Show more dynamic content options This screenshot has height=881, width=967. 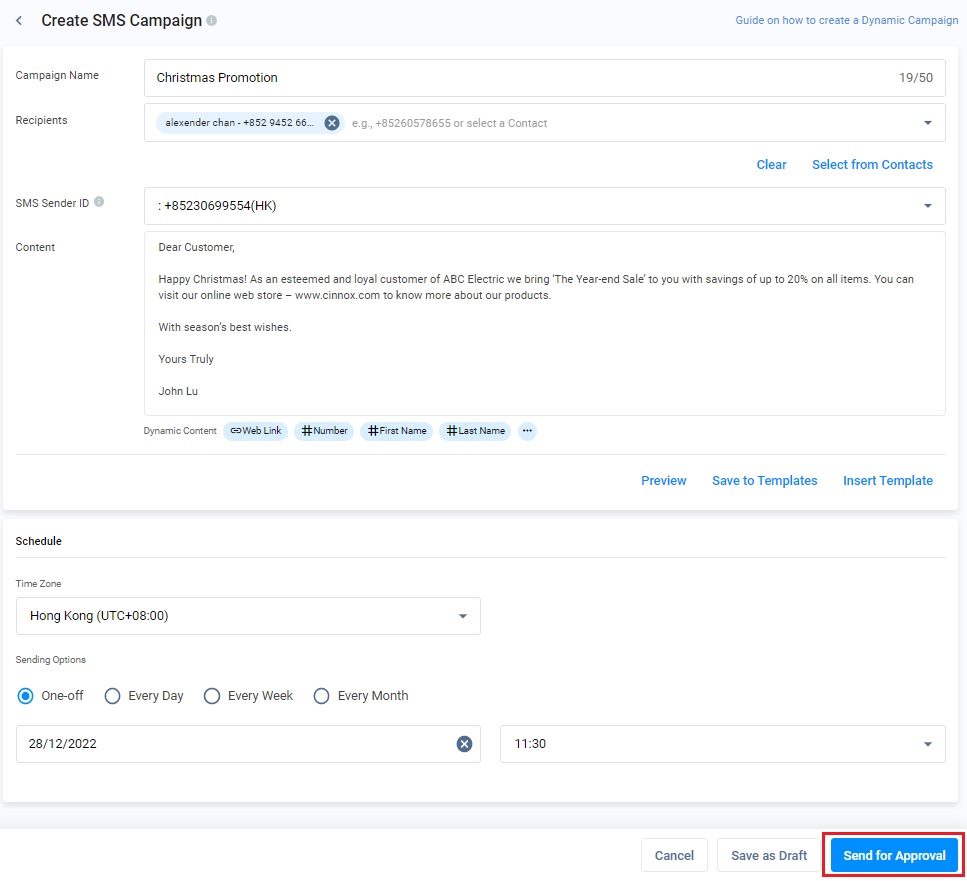[x=527, y=431]
